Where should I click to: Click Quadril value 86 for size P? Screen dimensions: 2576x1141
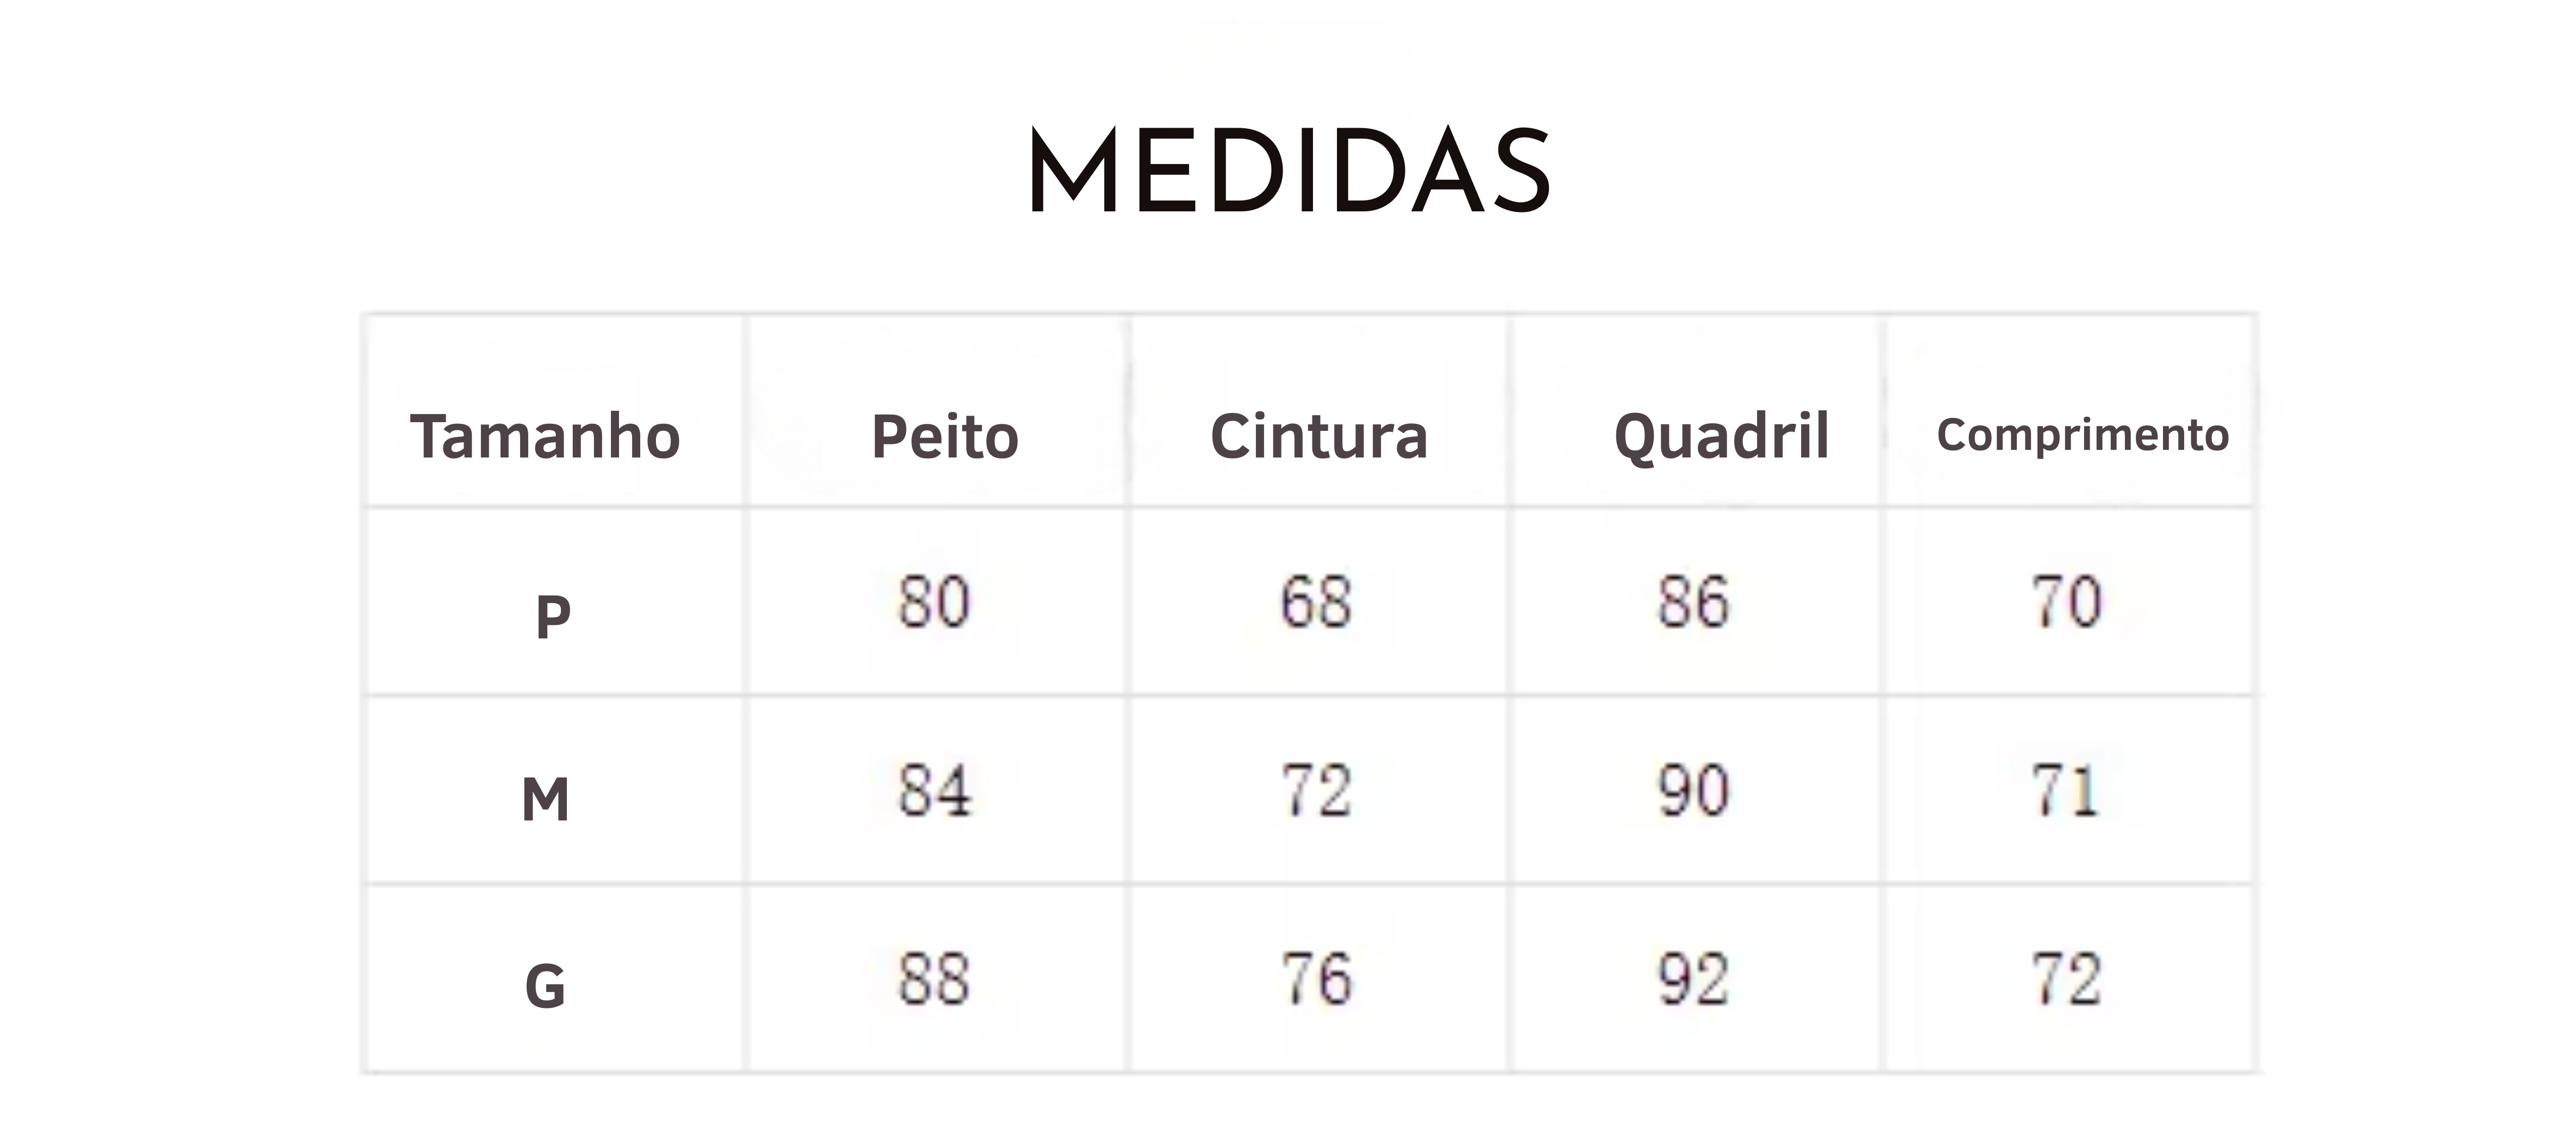pyautogui.click(x=1693, y=603)
